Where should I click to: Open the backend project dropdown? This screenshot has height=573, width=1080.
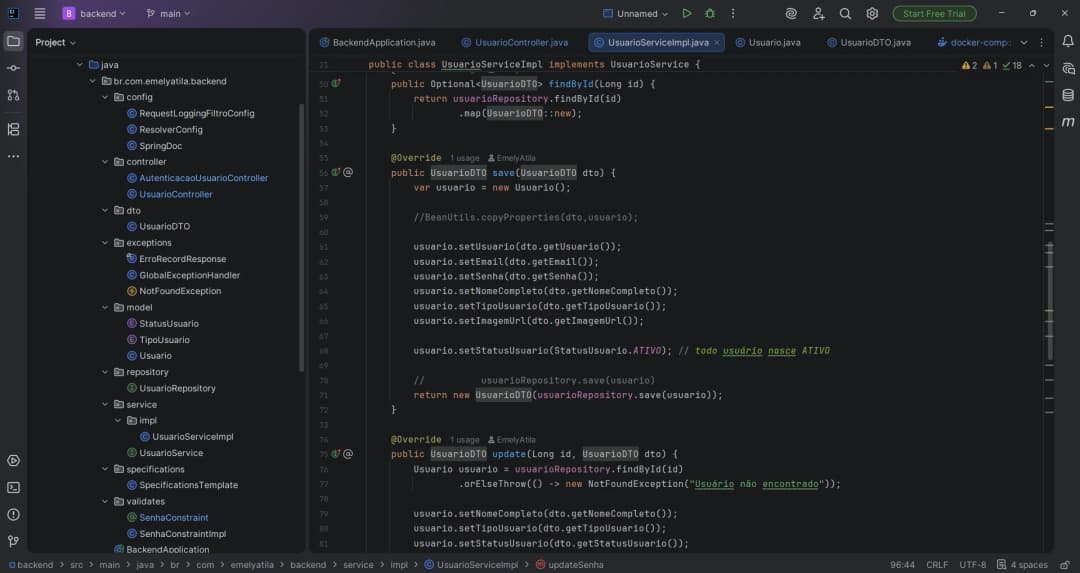click(x=94, y=13)
